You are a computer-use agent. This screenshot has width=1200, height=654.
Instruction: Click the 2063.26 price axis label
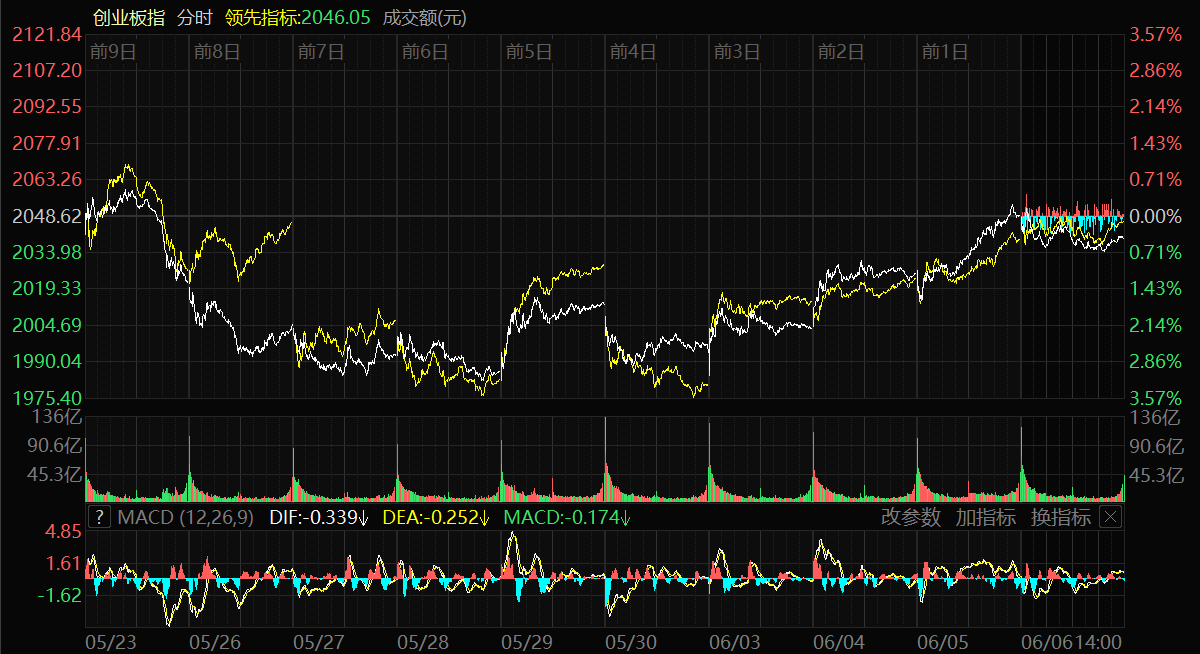[x=47, y=179]
